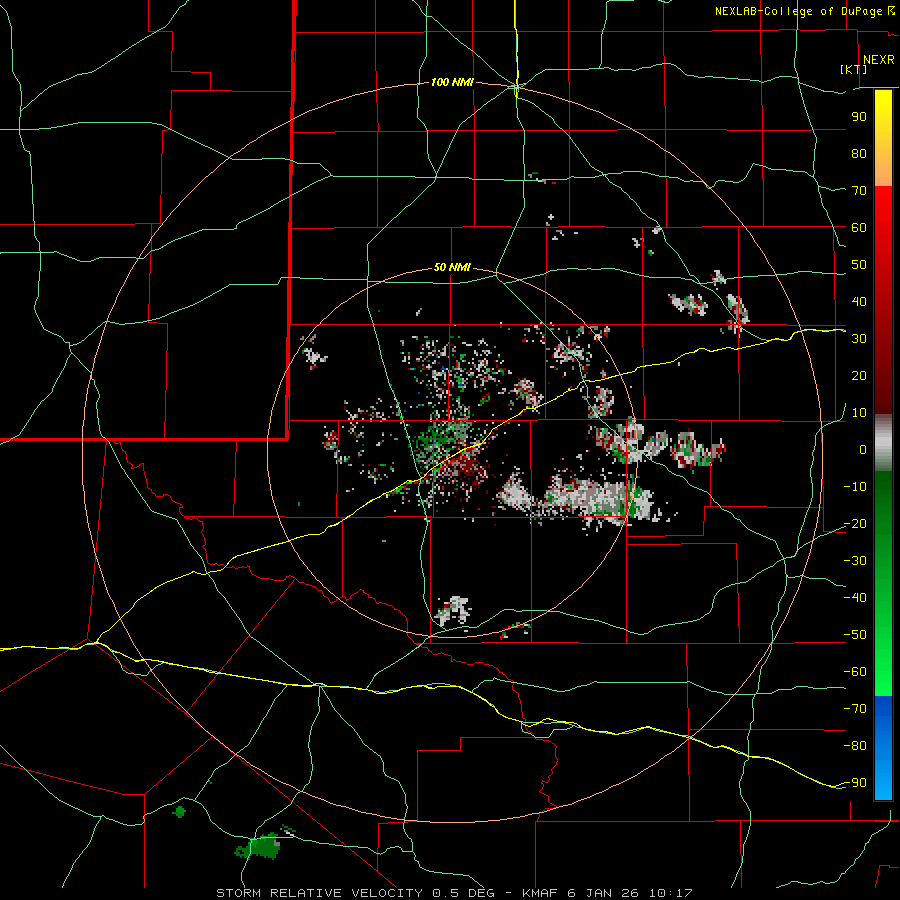Viewport: 900px width, 900px height.
Task: Click the STORM RELATIVE VELOCITY caption text
Action: (x=319, y=893)
